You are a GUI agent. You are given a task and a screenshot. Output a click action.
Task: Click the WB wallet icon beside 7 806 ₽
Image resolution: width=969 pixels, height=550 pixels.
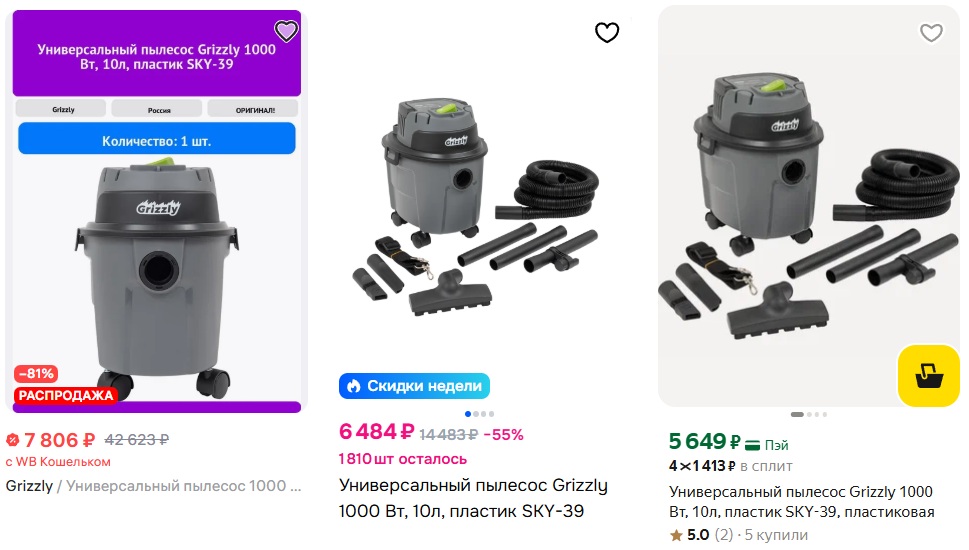13,440
